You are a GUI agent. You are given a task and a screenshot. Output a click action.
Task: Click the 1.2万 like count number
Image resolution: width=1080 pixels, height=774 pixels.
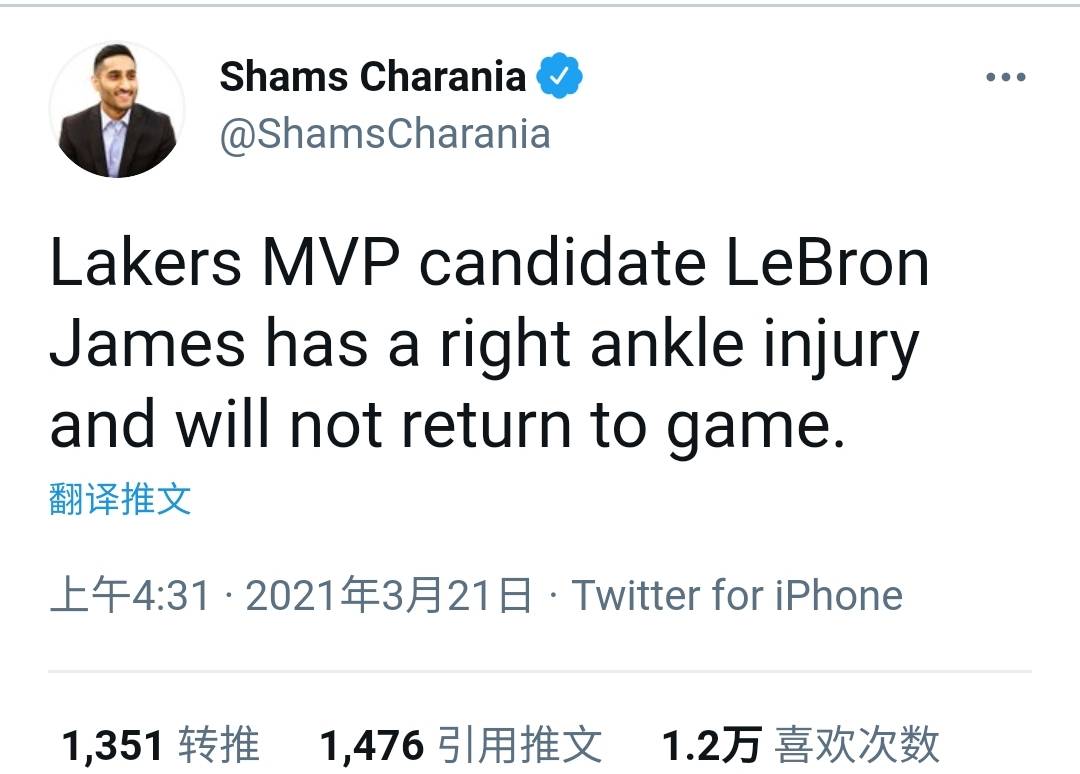pos(712,746)
